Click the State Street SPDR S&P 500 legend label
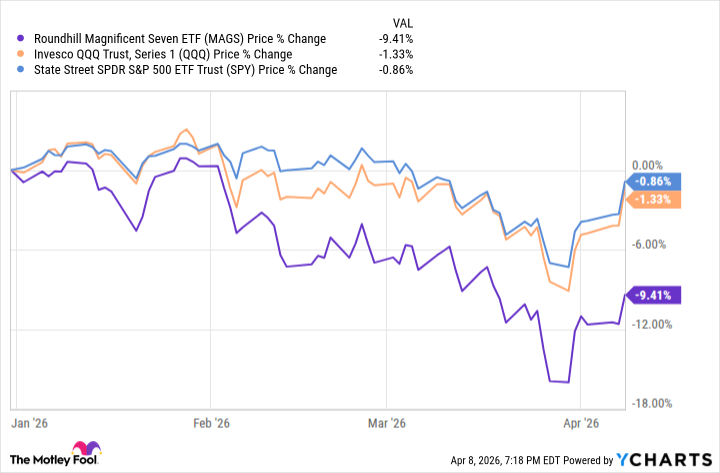This screenshot has height=473, width=720. 178,70
